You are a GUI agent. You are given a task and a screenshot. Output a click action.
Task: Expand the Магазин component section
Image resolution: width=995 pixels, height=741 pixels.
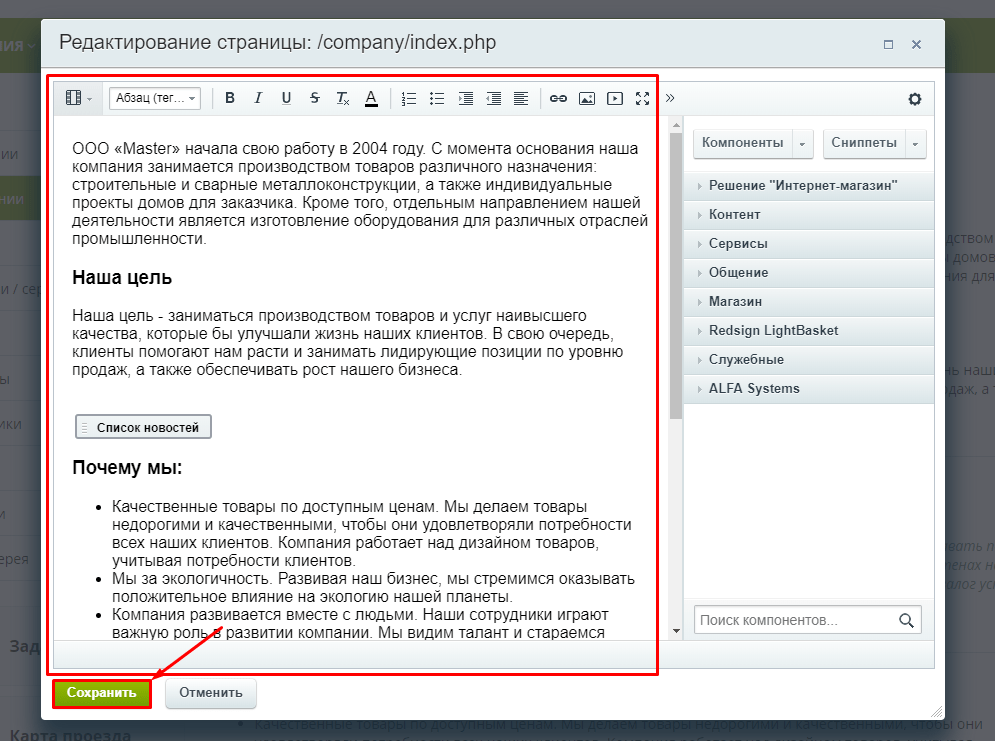pyautogui.click(x=735, y=302)
